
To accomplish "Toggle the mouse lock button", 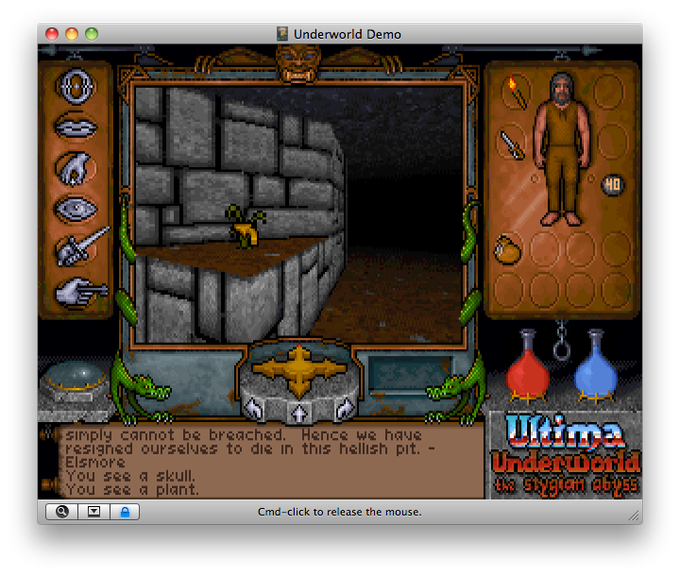I will (x=125, y=511).
